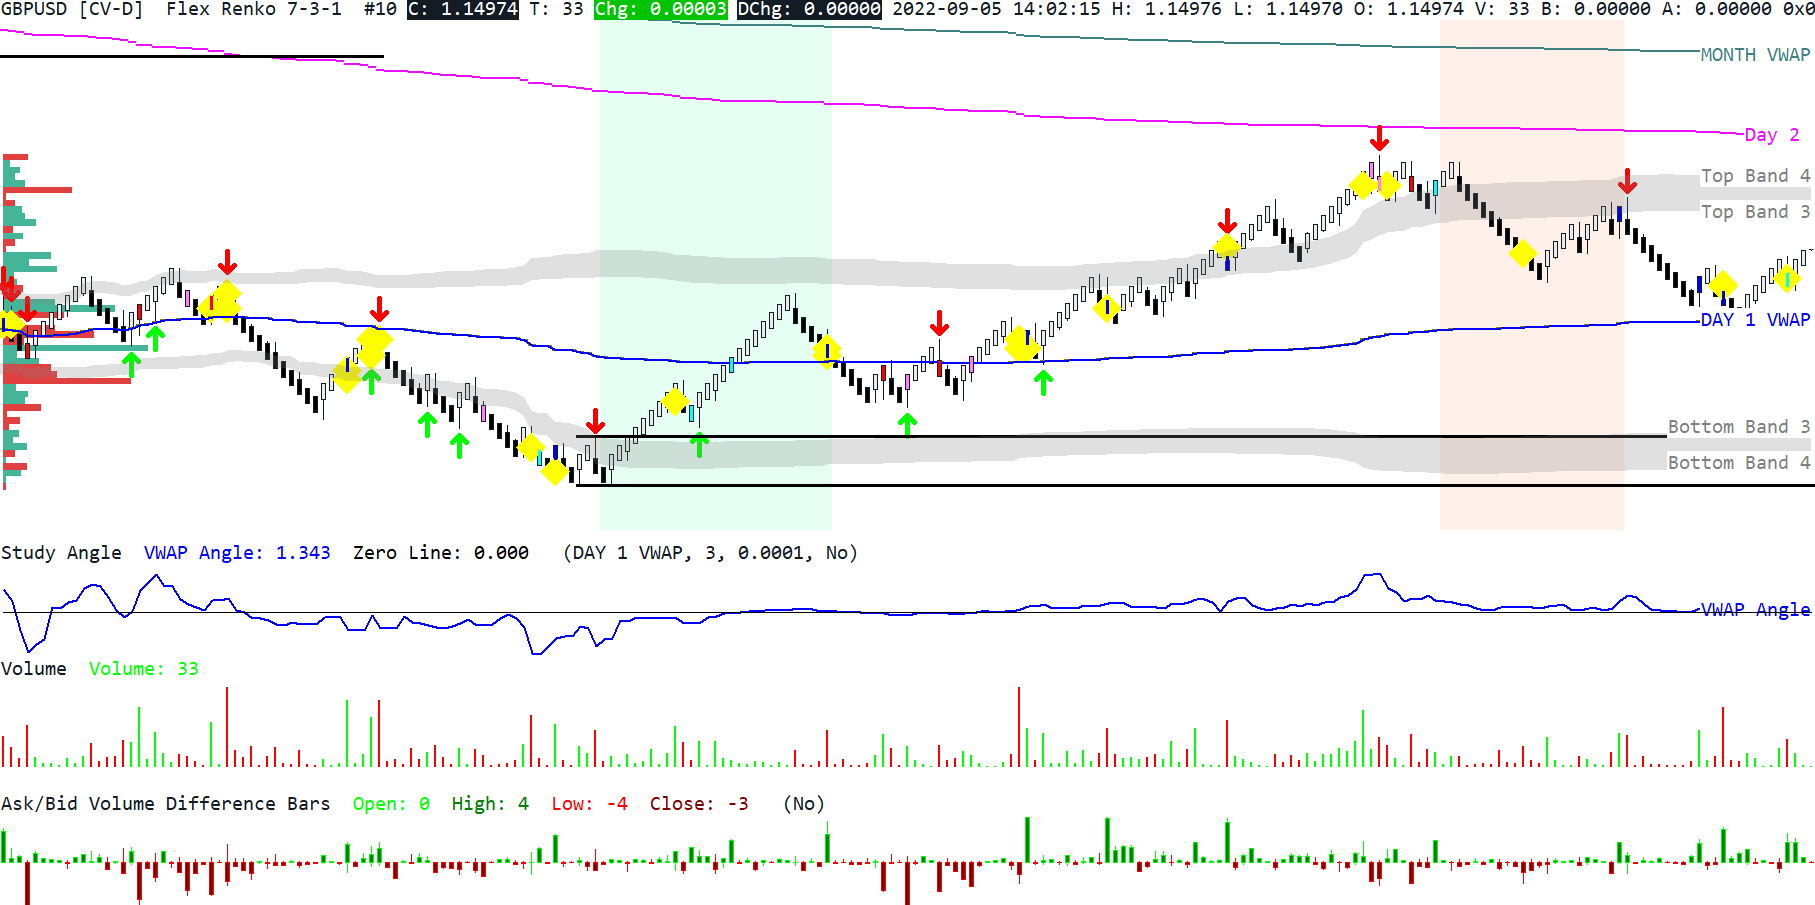Select the 2022-09-05 14:02:15 timestamp
Viewport: 1815px width, 905px height.
(x=996, y=9)
